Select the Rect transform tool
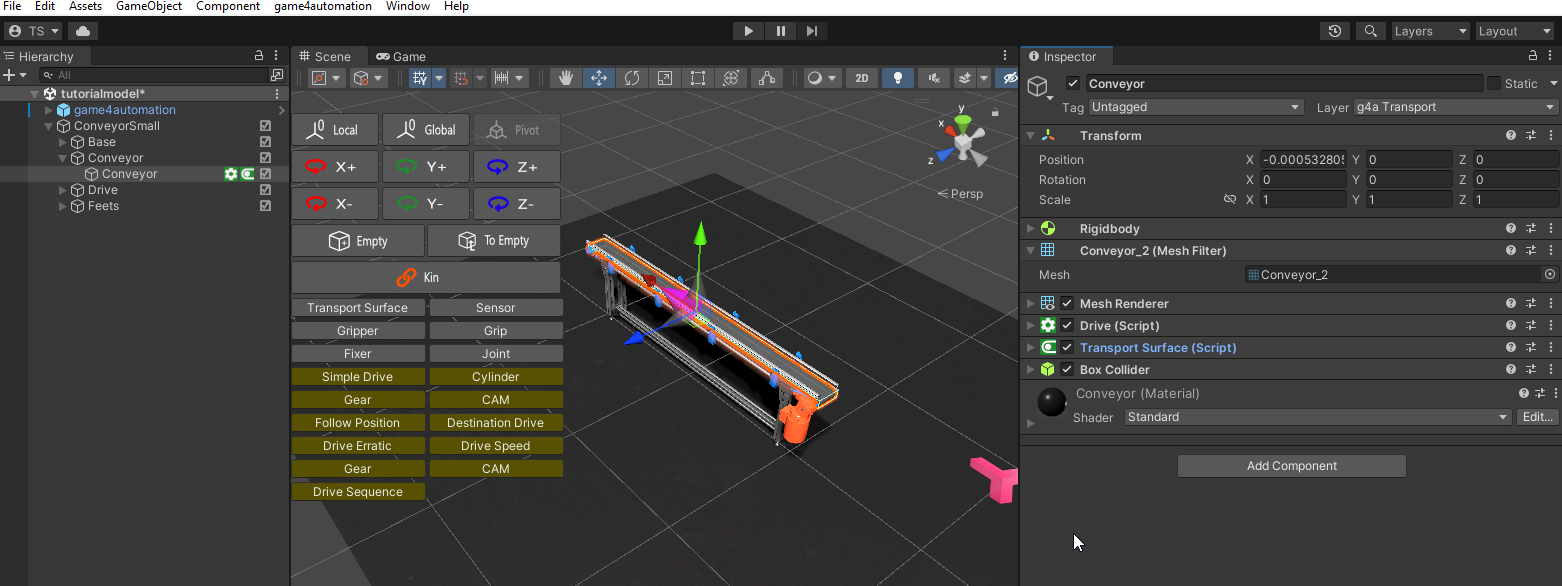The width and height of the screenshot is (1562, 586). [698, 78]
